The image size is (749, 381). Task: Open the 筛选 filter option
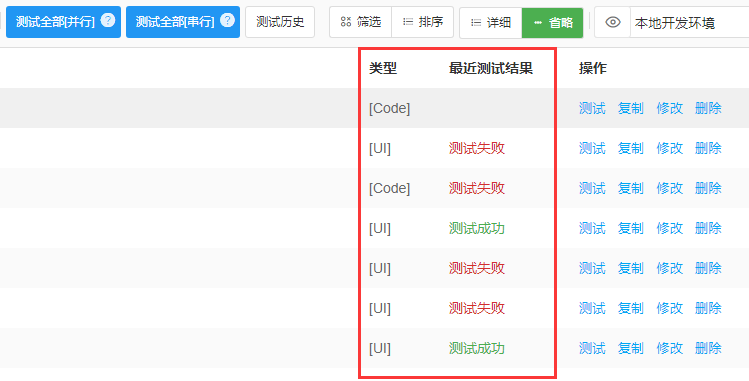tap(361, 22)
